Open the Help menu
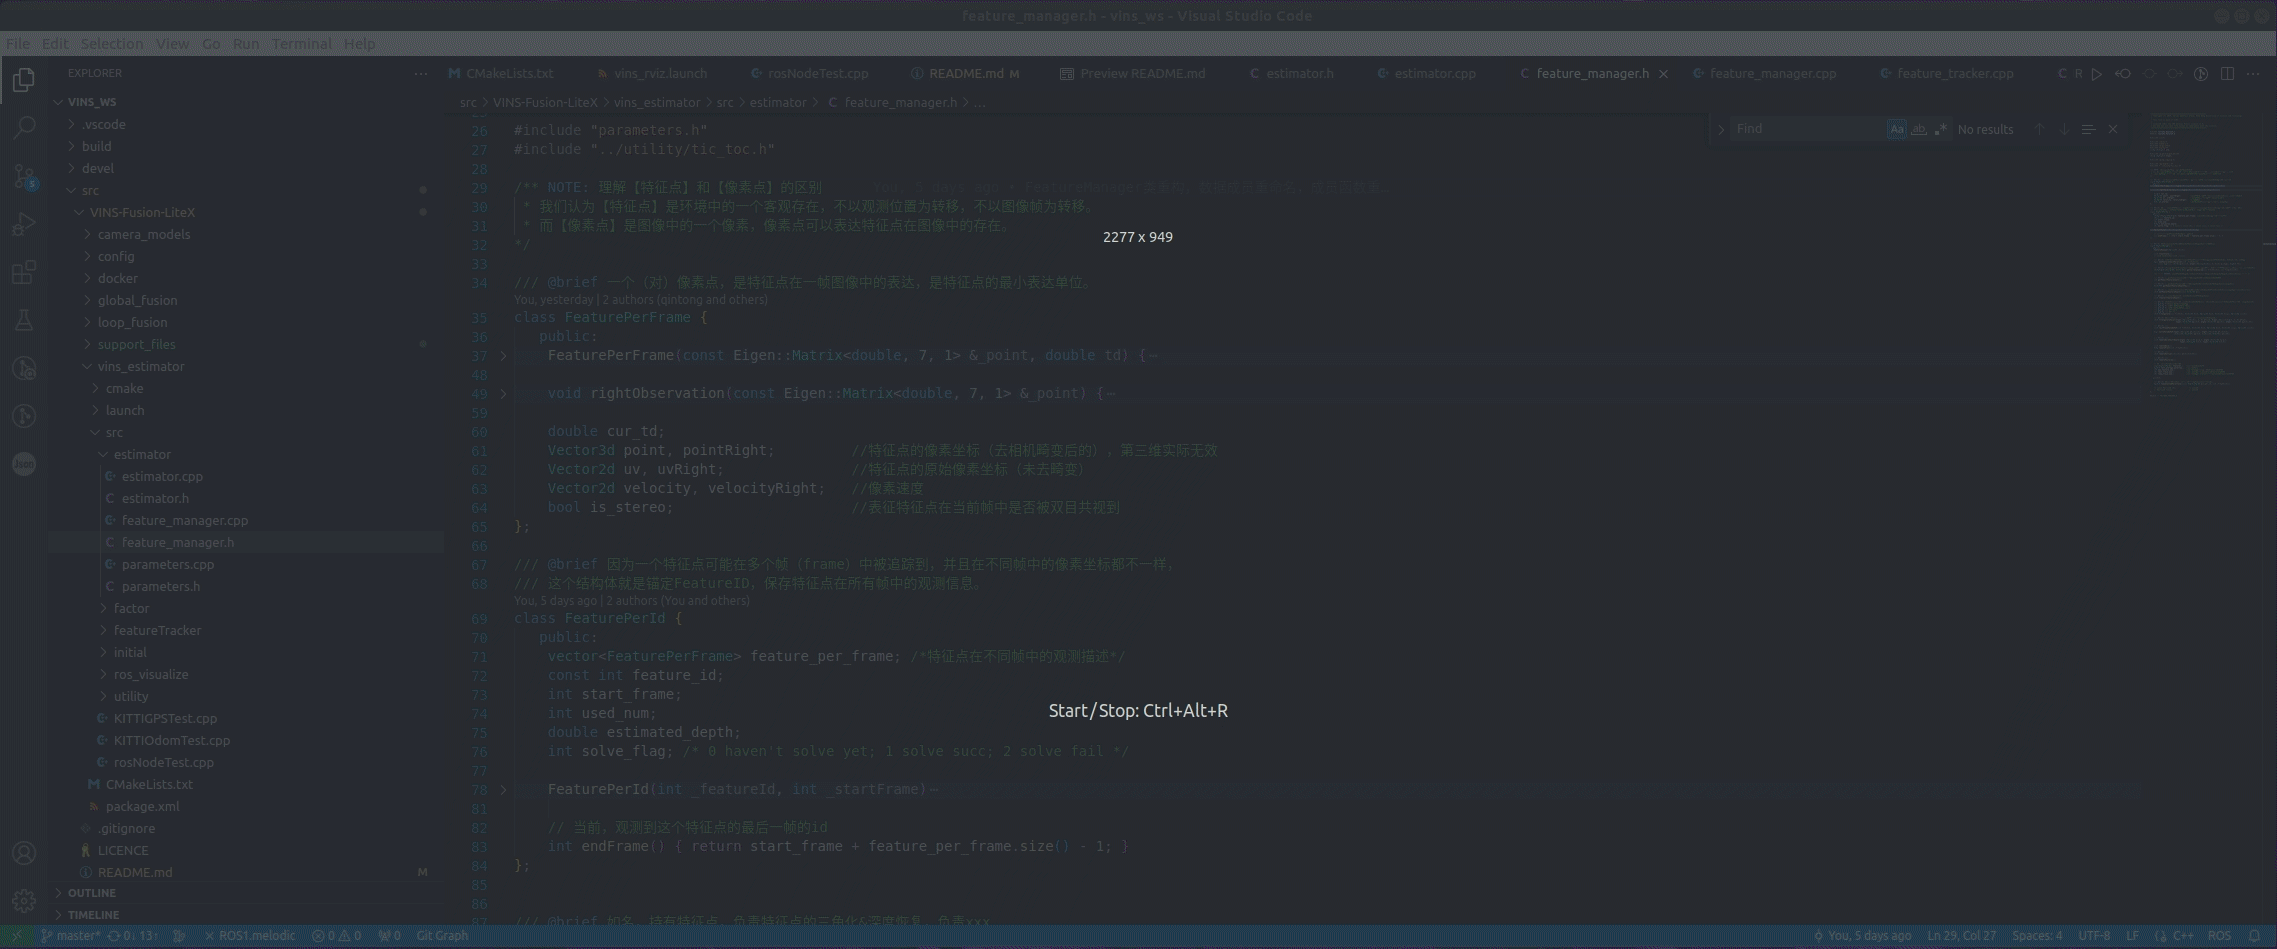Image resolution: width=2277 pixels, height=949 pixels. pyautogui.click(x=359, y=44)
